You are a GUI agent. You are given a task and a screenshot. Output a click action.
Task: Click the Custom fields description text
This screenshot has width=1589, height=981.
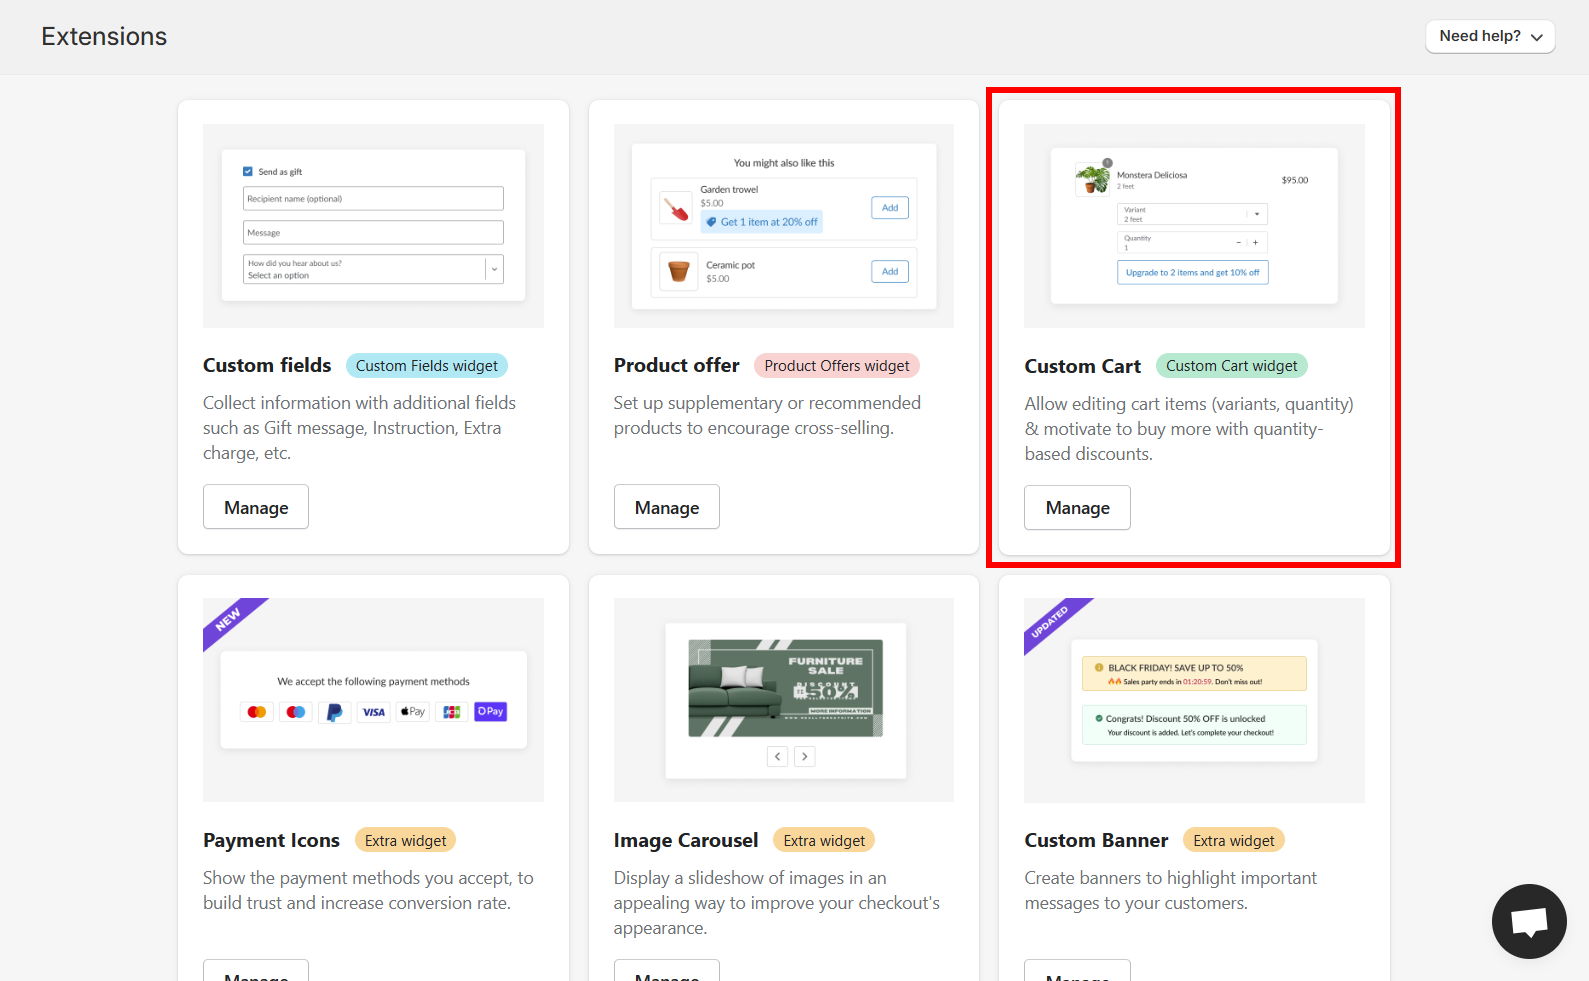(x=360, y=428)
